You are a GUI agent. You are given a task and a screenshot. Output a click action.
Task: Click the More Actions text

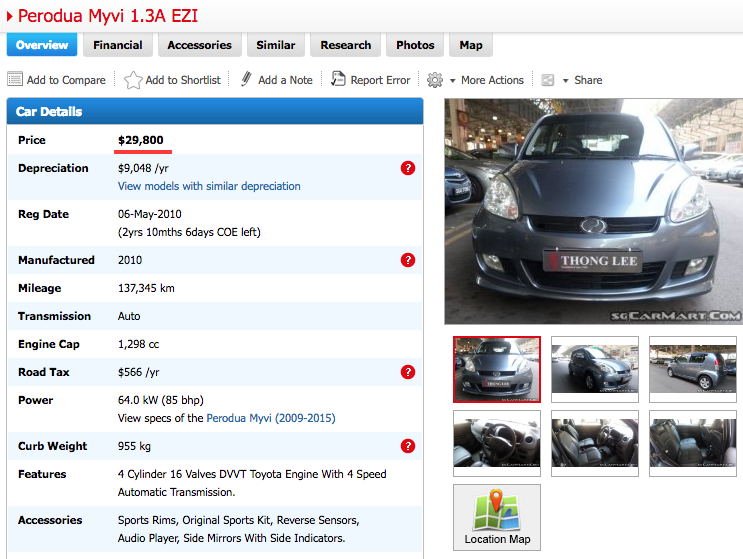(492, 80)
